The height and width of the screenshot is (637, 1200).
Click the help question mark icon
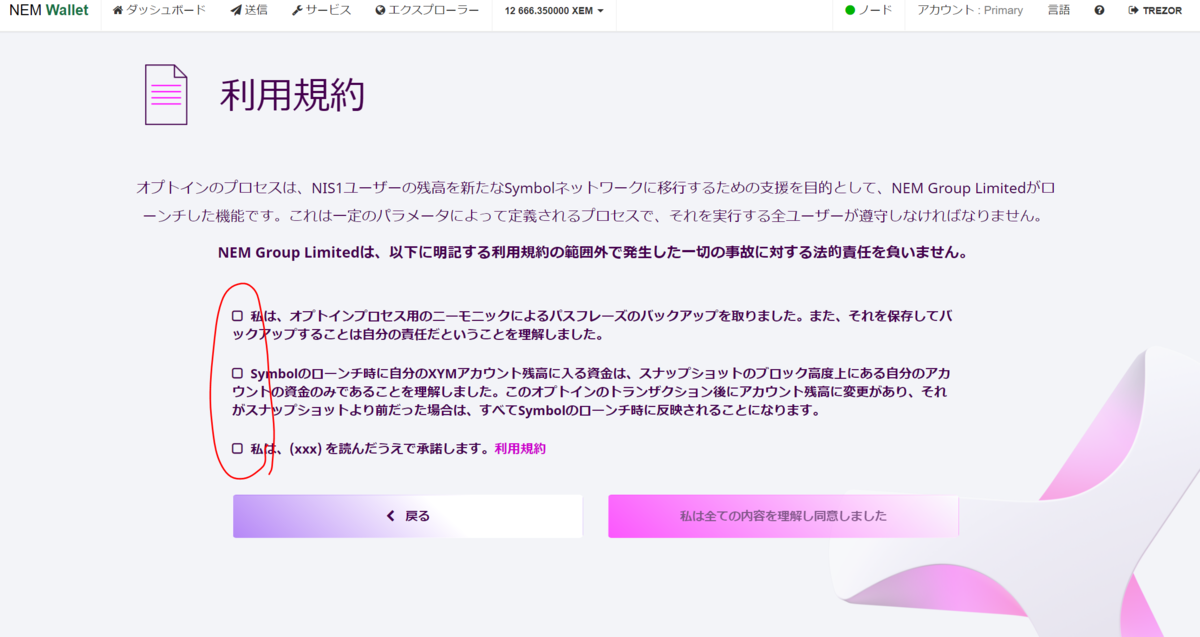click(1099, 10)
